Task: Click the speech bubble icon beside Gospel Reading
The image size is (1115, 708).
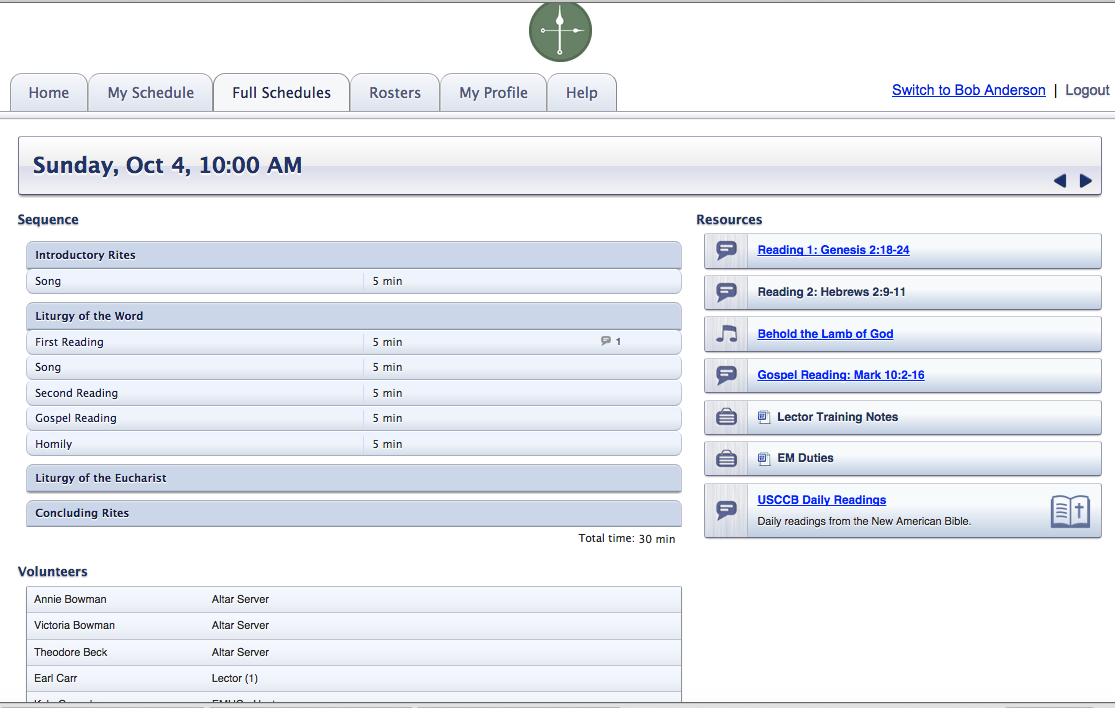Action: tap(727, 376)
